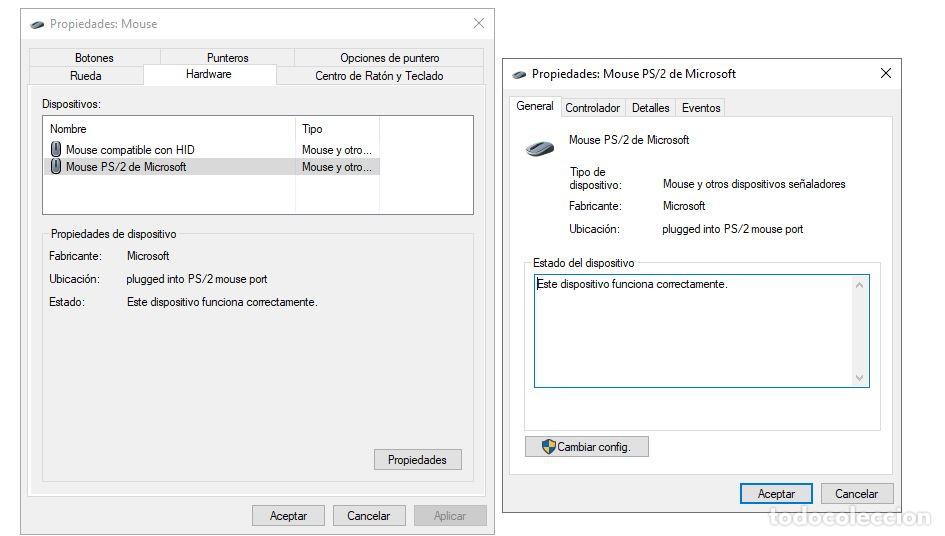Select the General tab in PS/2 properties

click(x=535, y=106)
